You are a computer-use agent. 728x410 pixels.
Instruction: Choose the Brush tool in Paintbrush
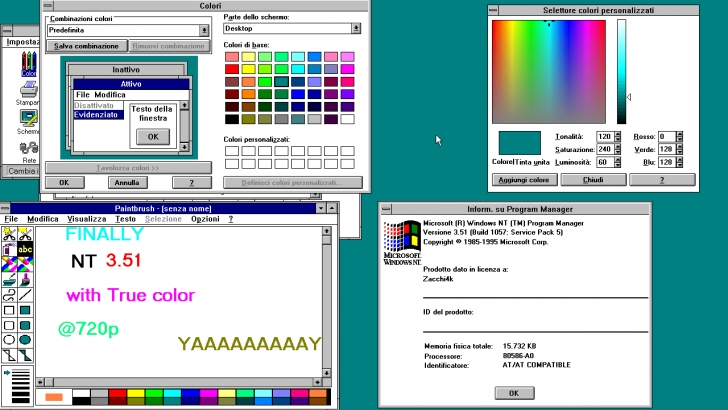[25, 280]
